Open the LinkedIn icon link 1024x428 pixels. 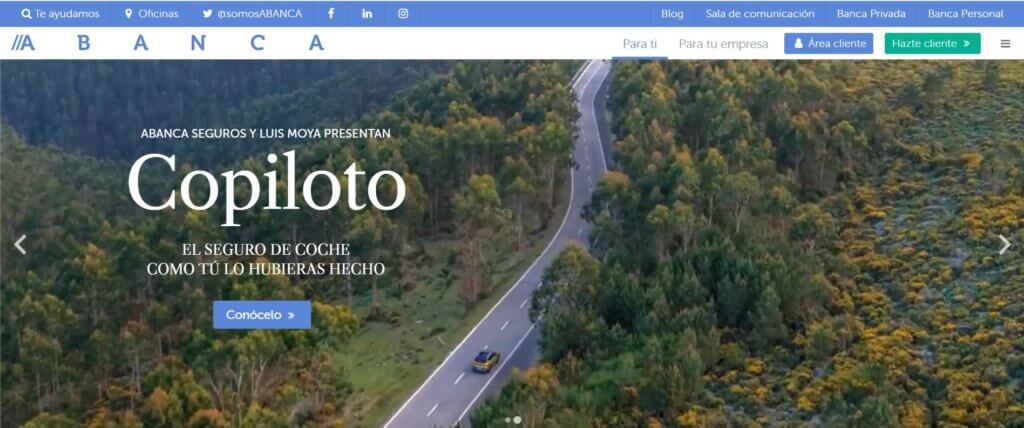pos(367,13)
